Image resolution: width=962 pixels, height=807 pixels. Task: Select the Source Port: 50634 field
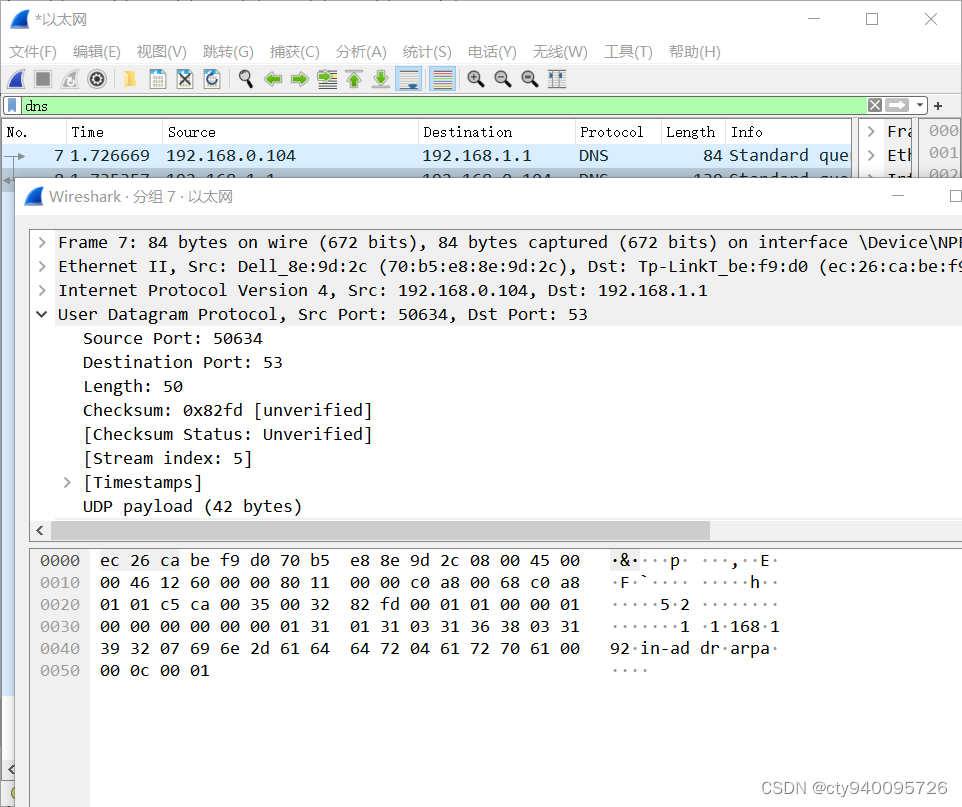[173, 338]
